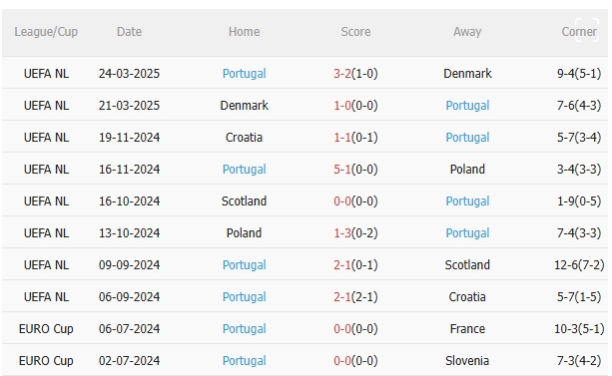612x376 pixels.
Task: Click the Corner column header
Action: (x=579, y=32)
